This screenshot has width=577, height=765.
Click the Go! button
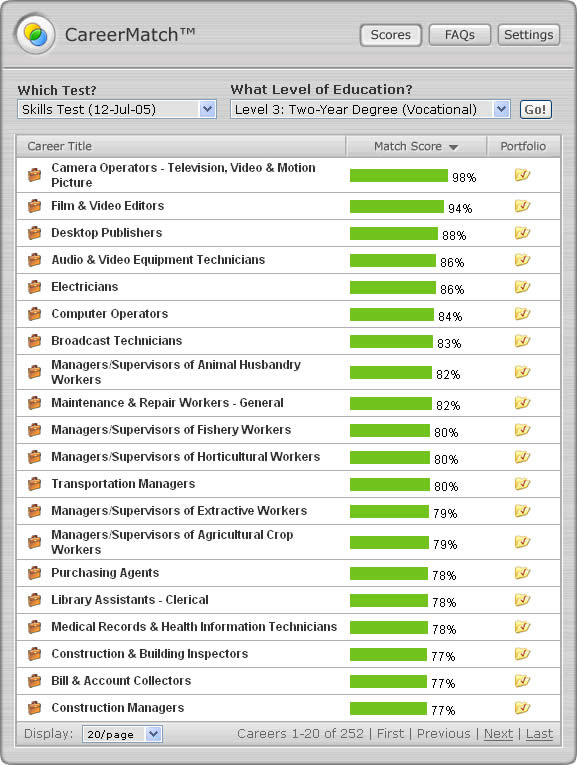coord(536,109)
